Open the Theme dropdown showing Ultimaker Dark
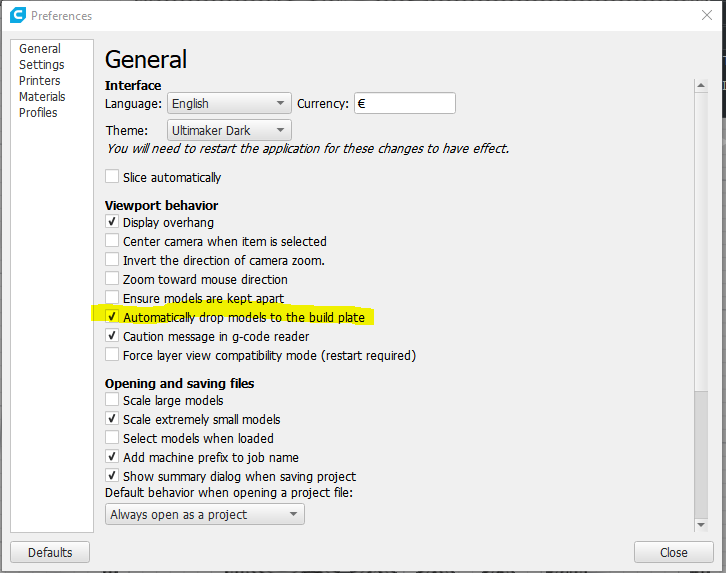This screenshot has height=573, width=726. [x=229, y=130]
